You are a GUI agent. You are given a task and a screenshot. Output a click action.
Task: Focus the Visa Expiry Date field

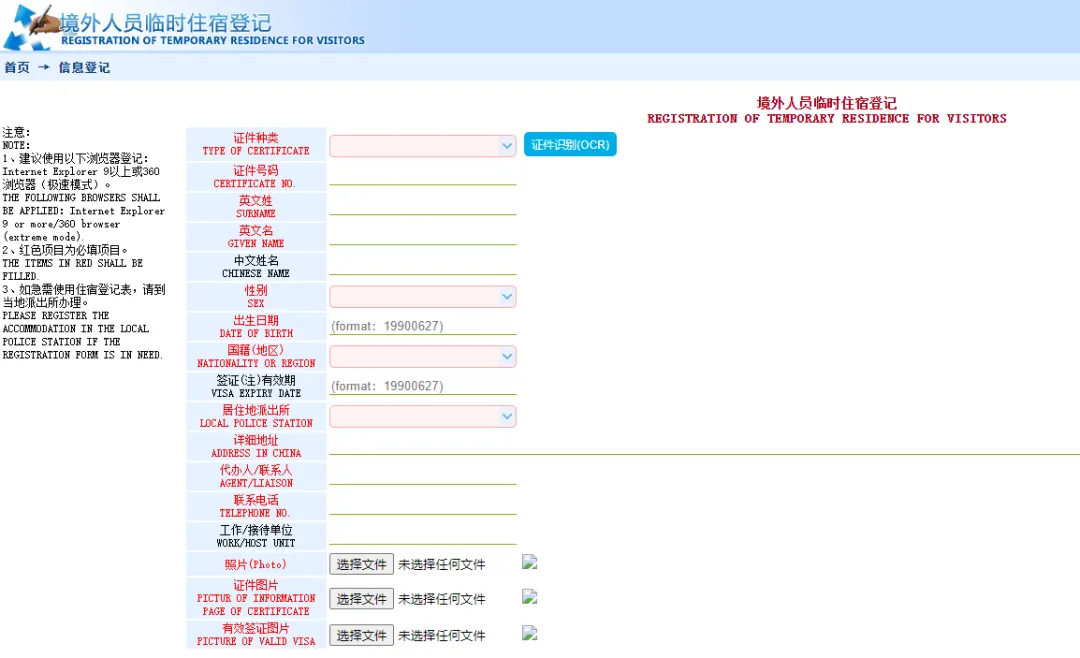point(423,386)
